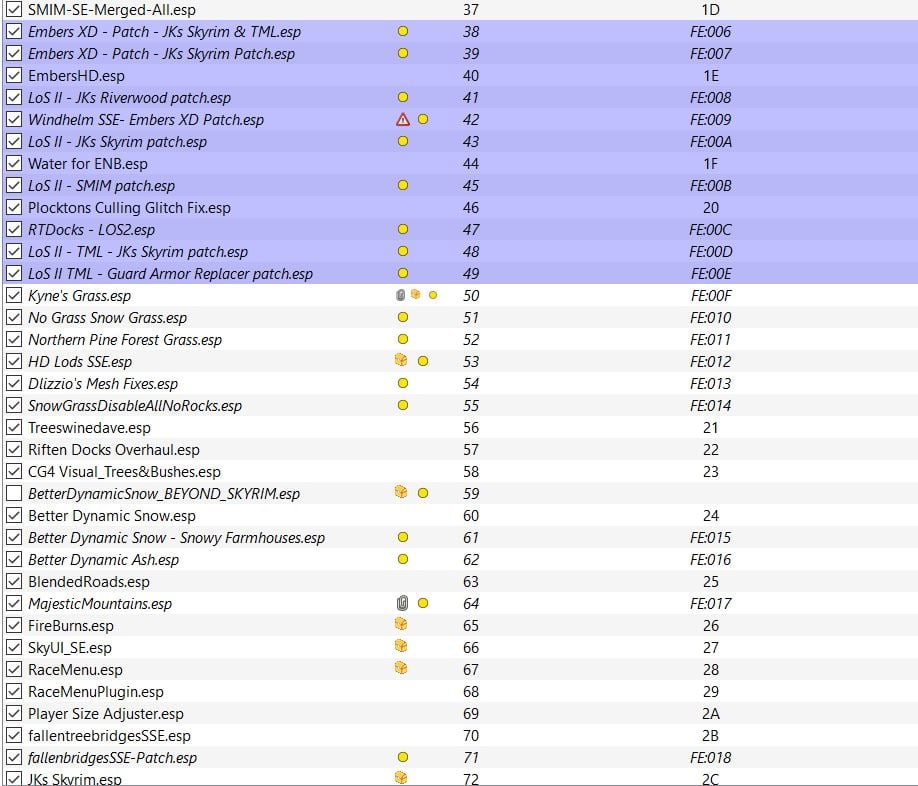Click yellow flag on Snowy Farmhouses.esp
Image resolution: width=918 pixels, height=786 pixels.
pyautogui.click(x=403, y=537)
